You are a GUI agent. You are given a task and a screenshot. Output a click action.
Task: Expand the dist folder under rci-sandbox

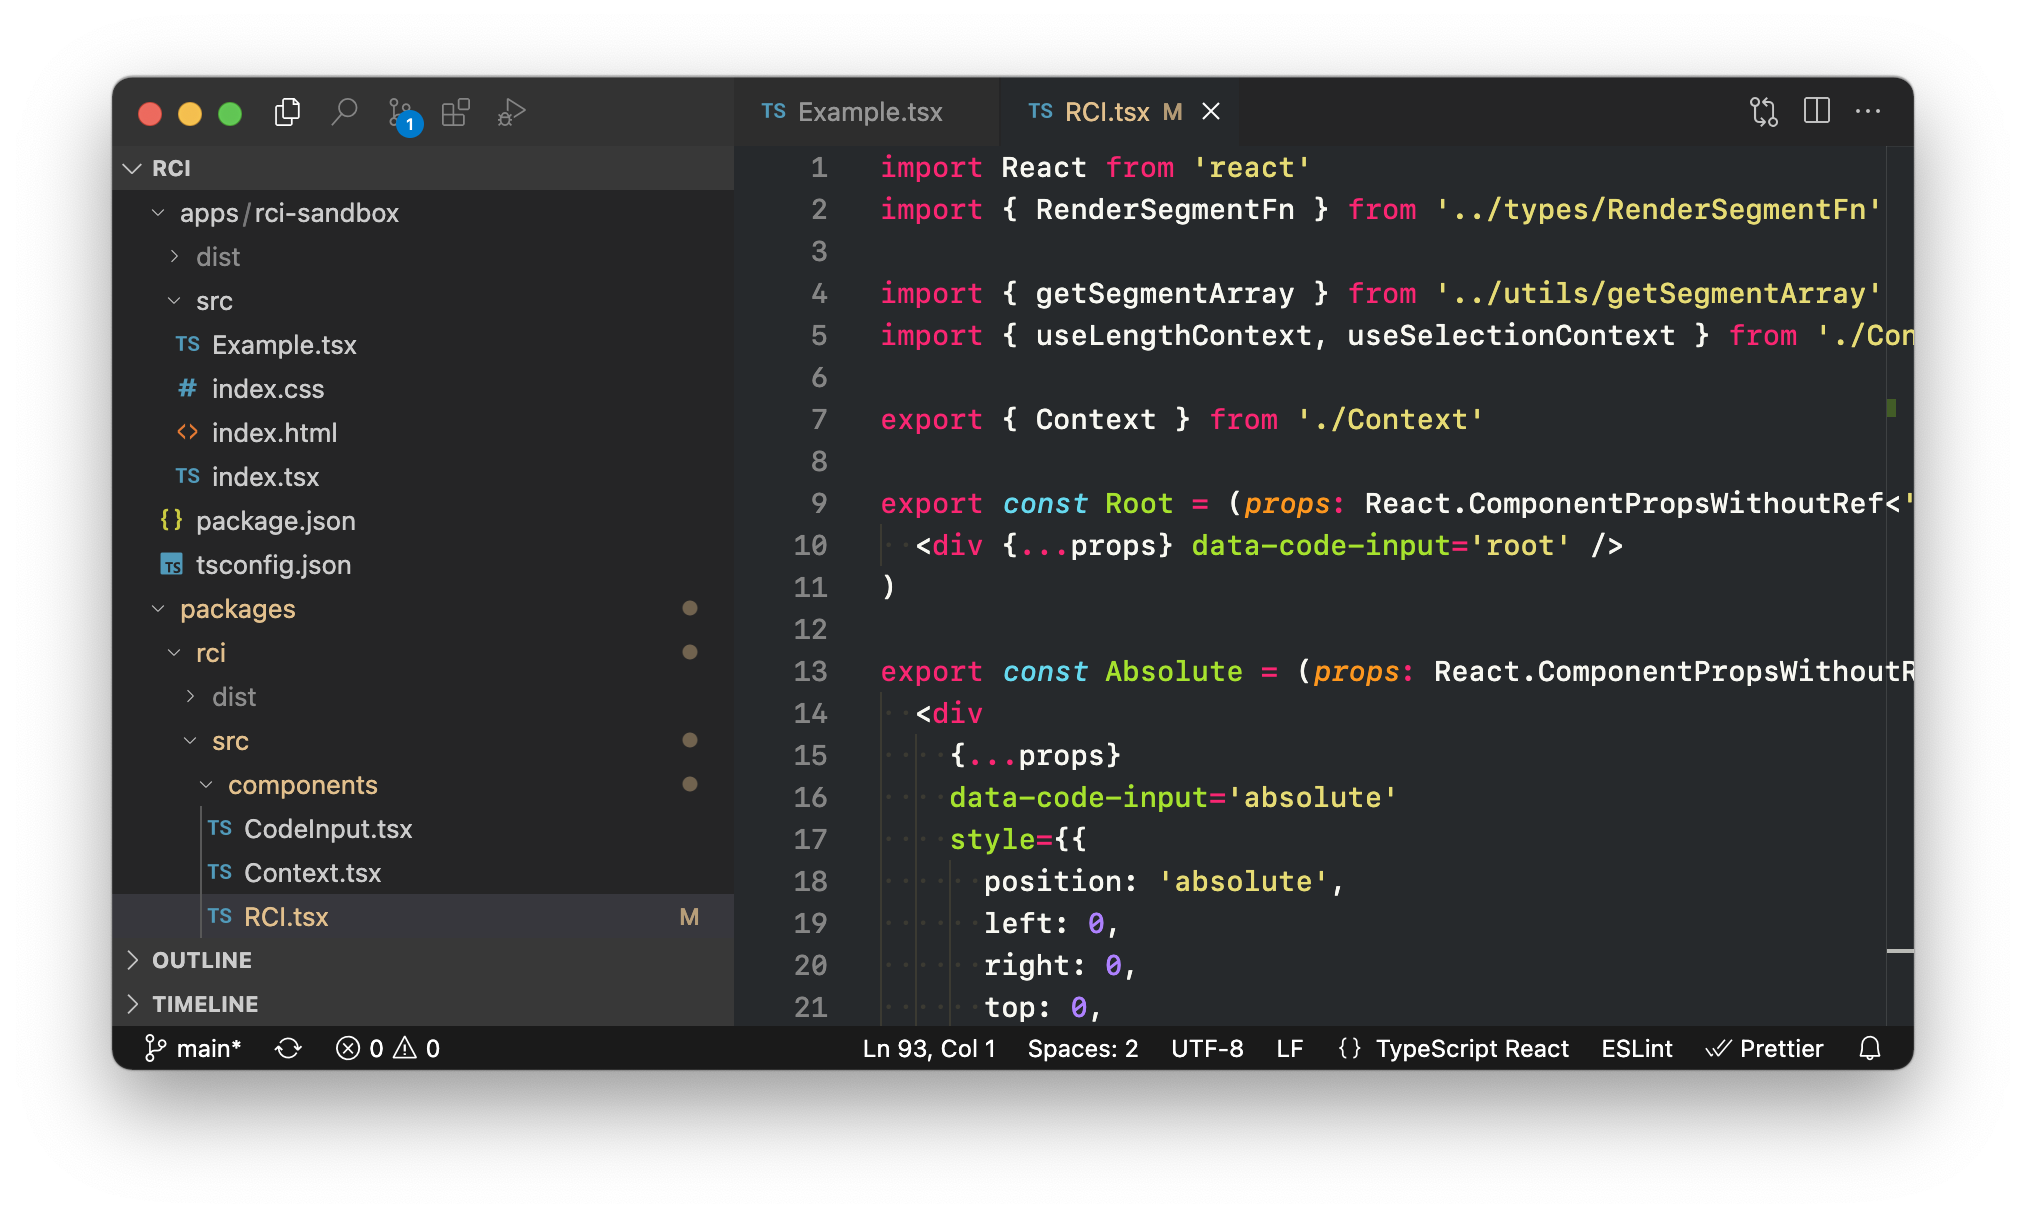tap(217, 257)
